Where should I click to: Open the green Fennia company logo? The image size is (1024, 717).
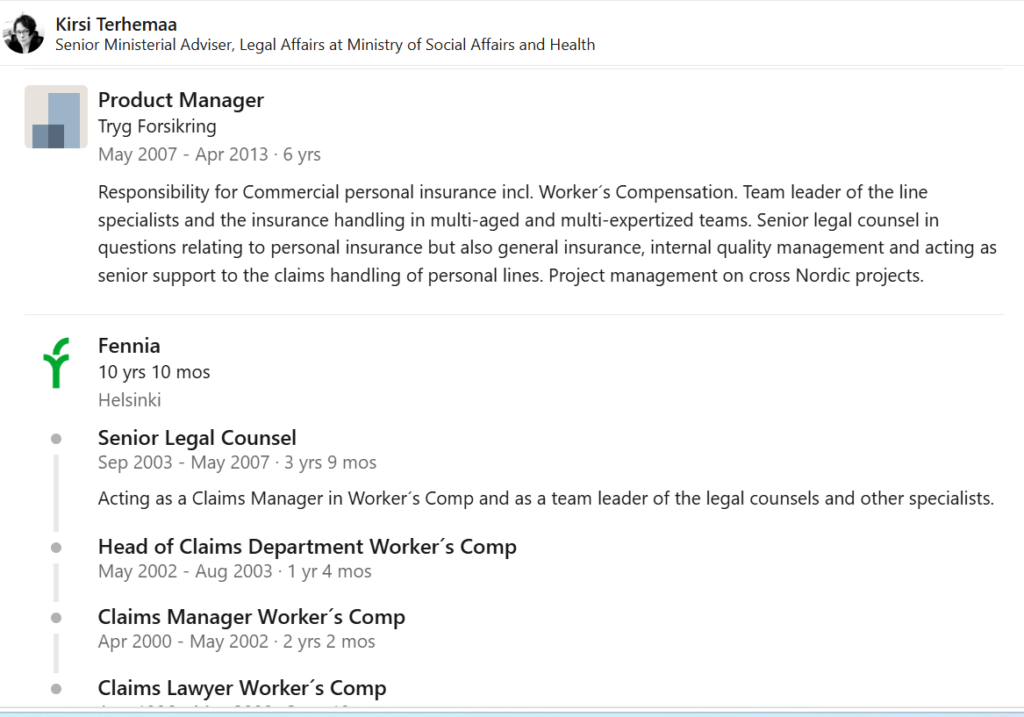(x=56, y=363)
